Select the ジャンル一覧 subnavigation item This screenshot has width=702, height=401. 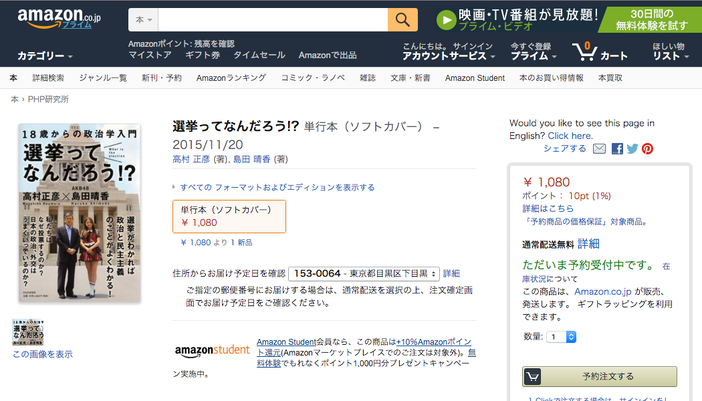tap(103, 78)
